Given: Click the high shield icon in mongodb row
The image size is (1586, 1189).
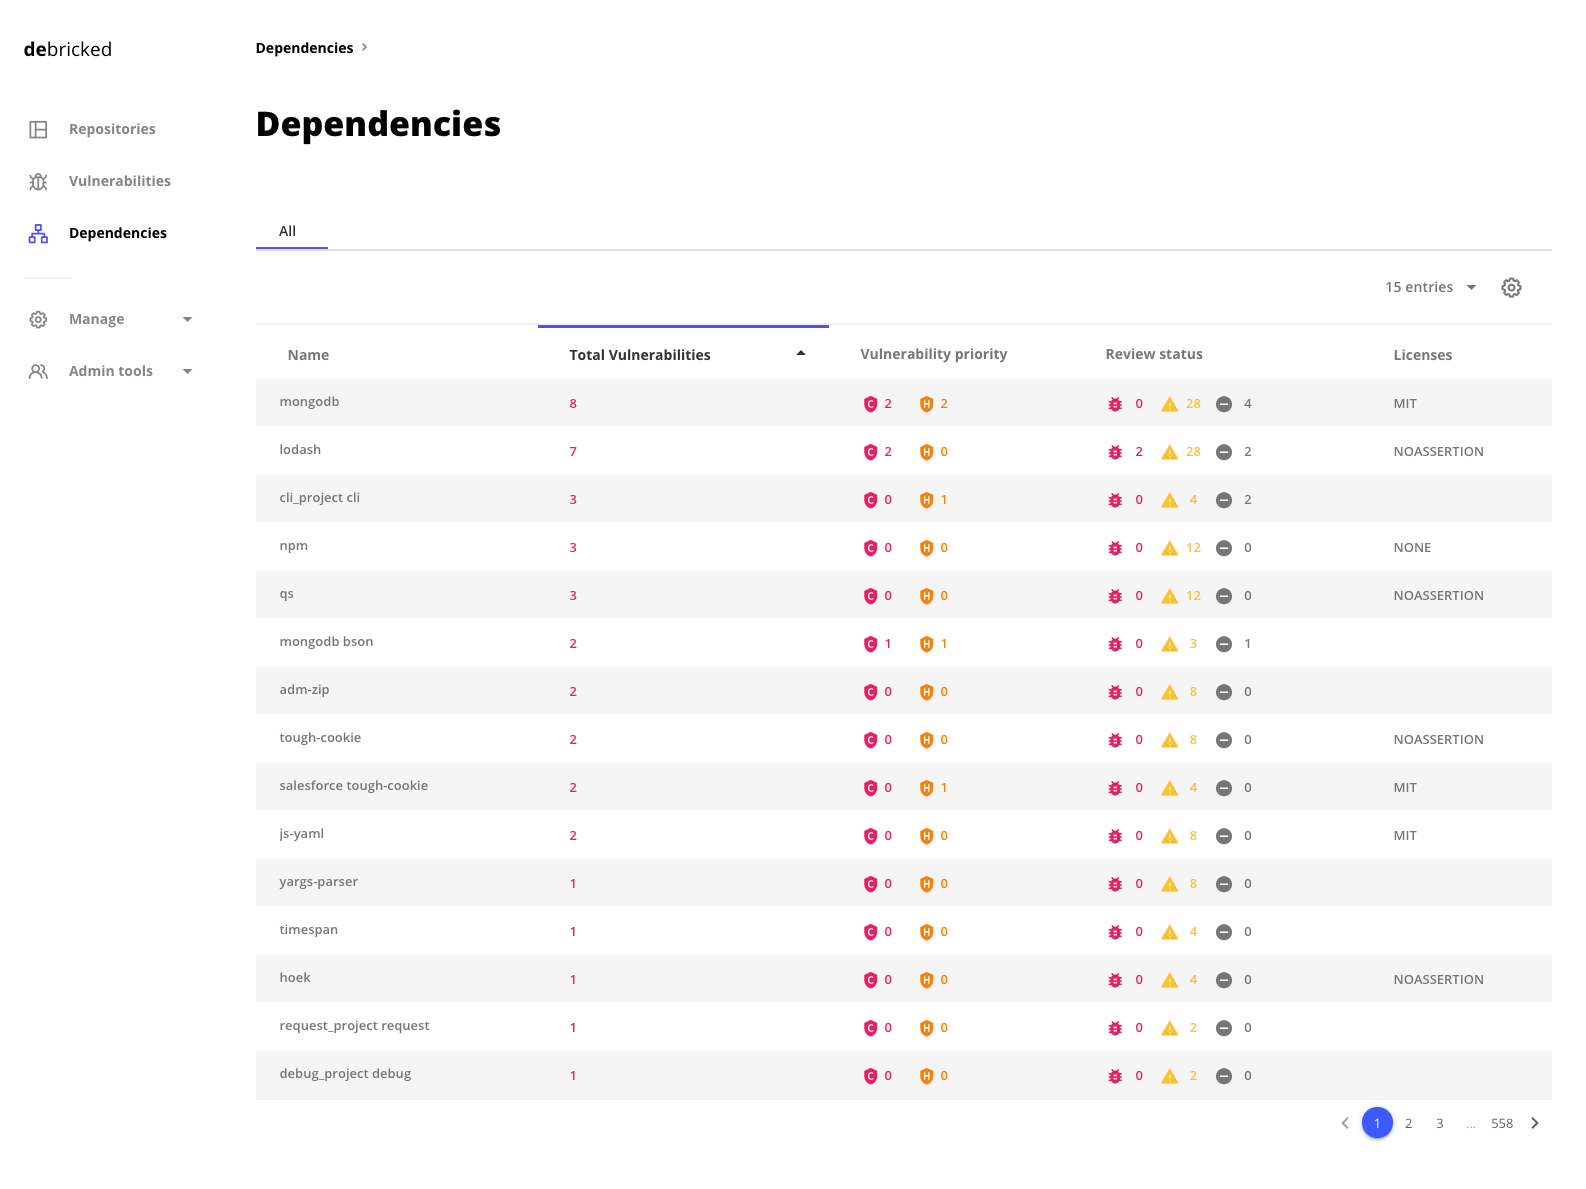Looking at the screenshot, I should tap(926, 404).
